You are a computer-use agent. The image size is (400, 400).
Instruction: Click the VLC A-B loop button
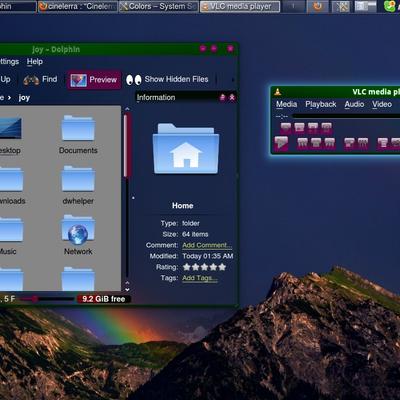(313, 128)
